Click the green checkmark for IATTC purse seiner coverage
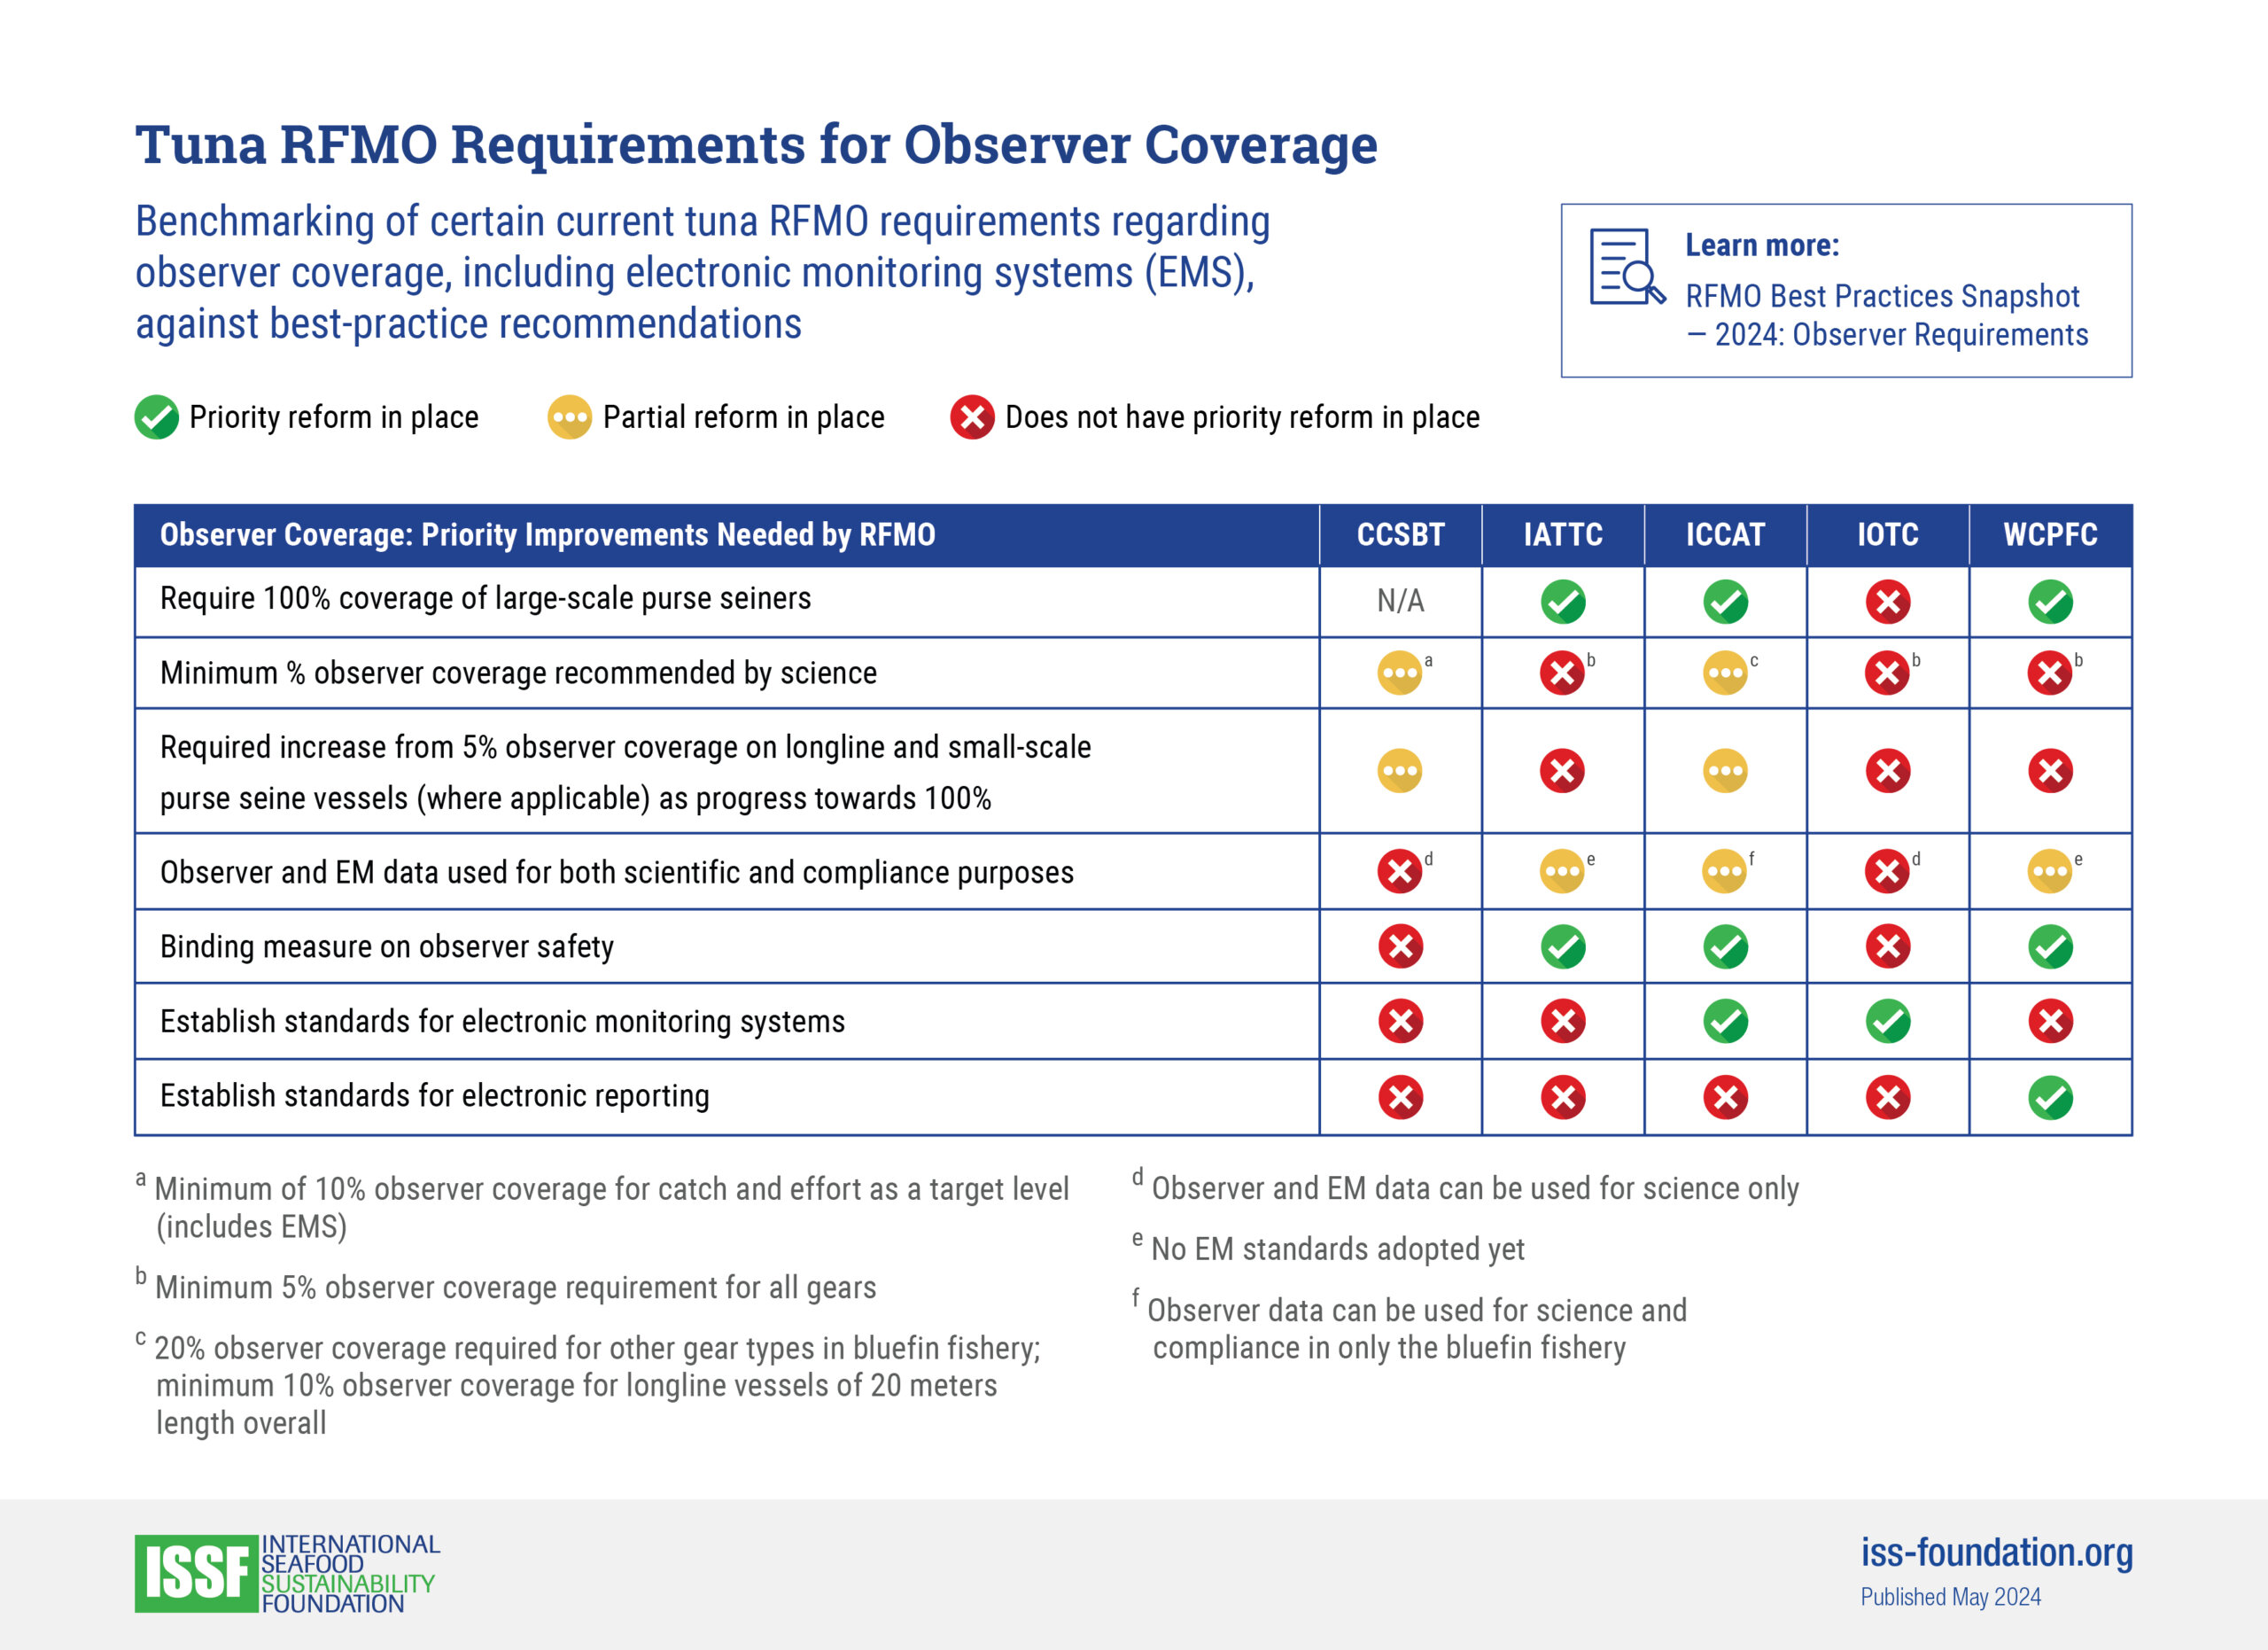 (1563, 601)
